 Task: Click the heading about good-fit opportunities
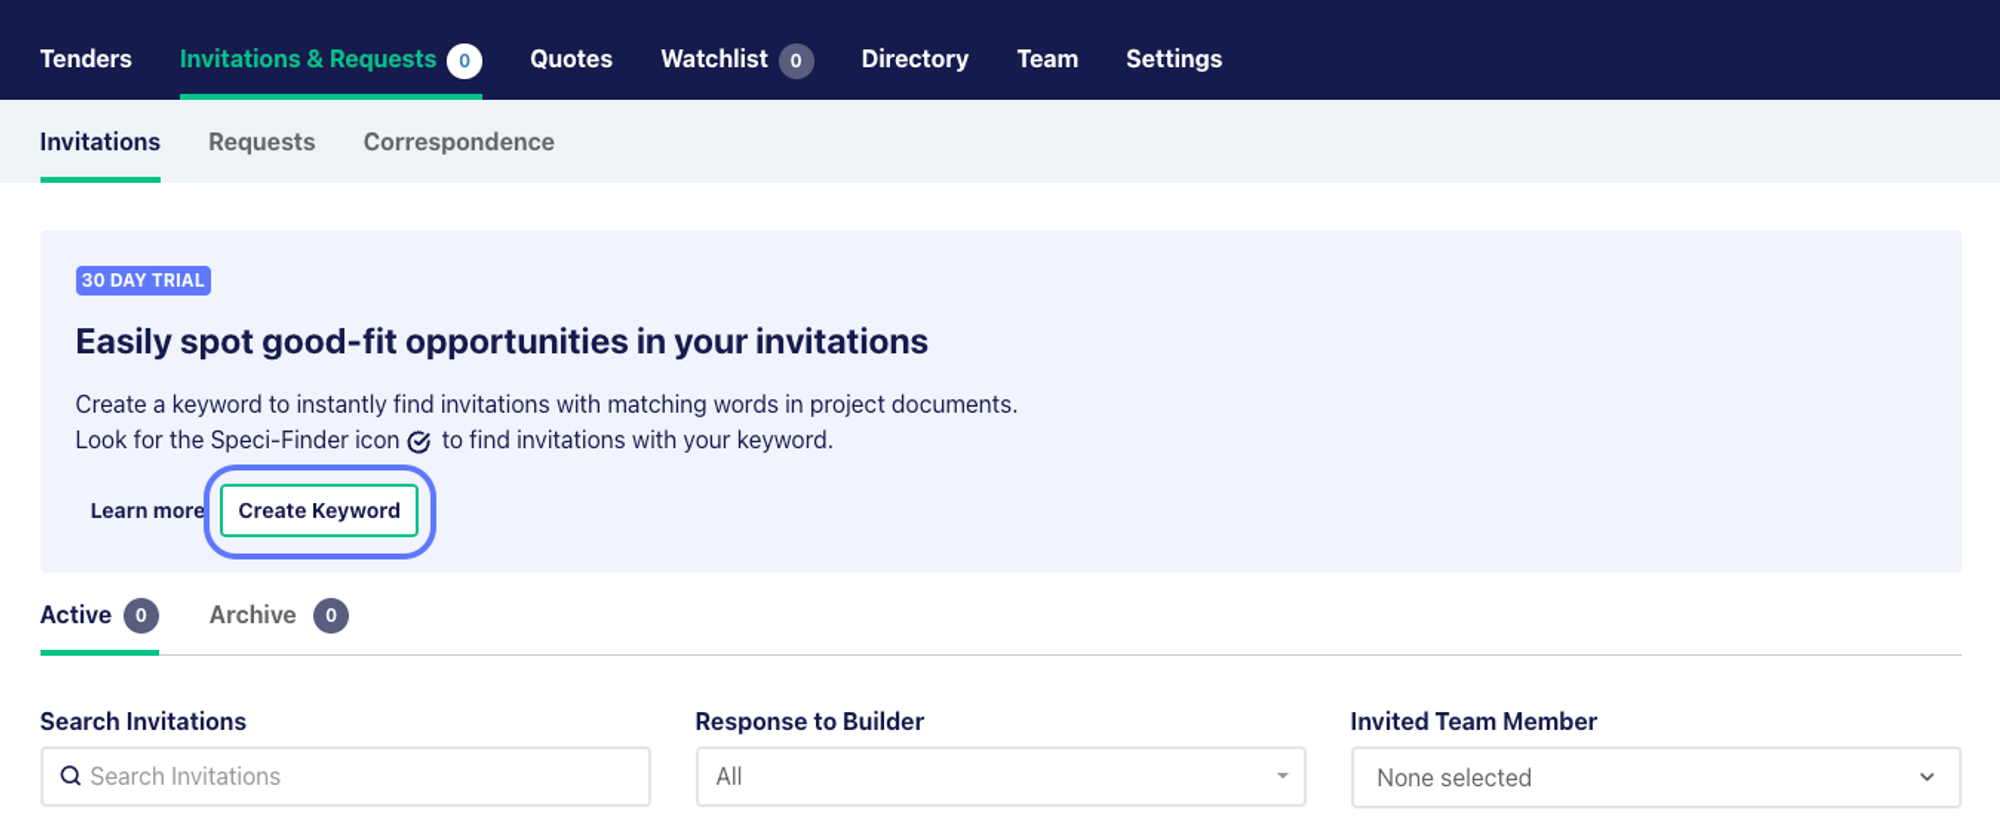coord(502,342)
